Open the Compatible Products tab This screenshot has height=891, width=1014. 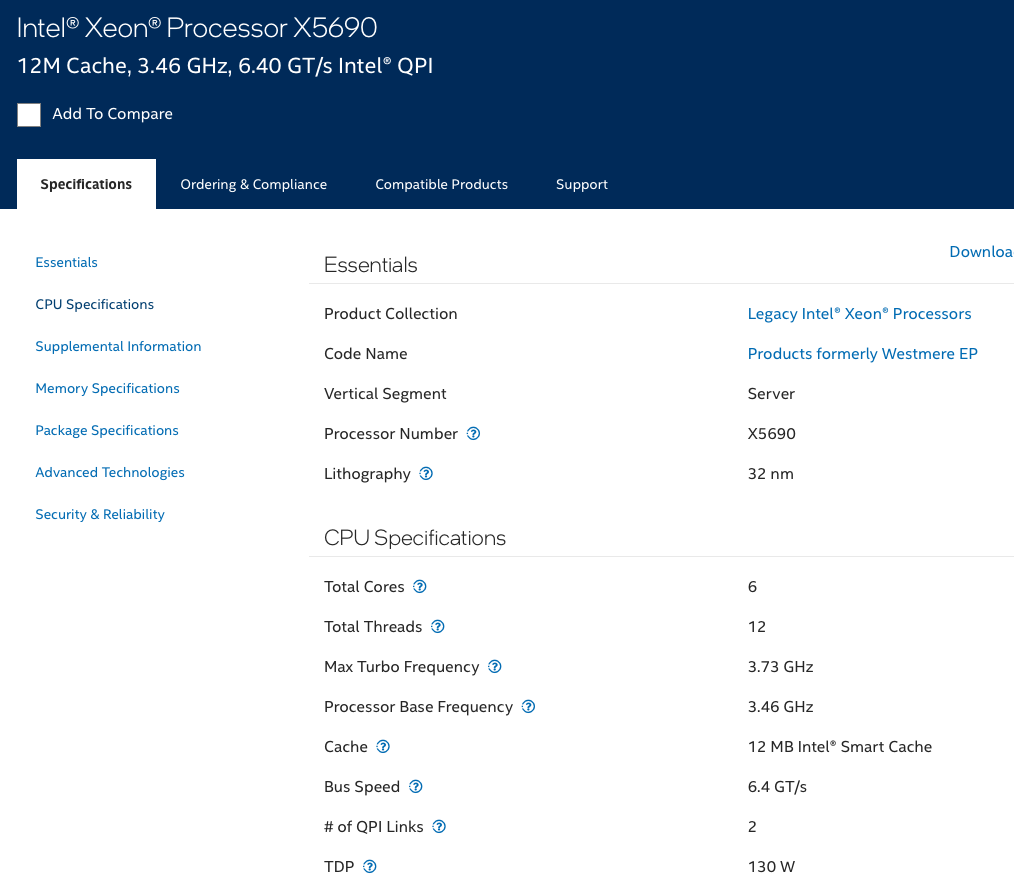point(441,185)
